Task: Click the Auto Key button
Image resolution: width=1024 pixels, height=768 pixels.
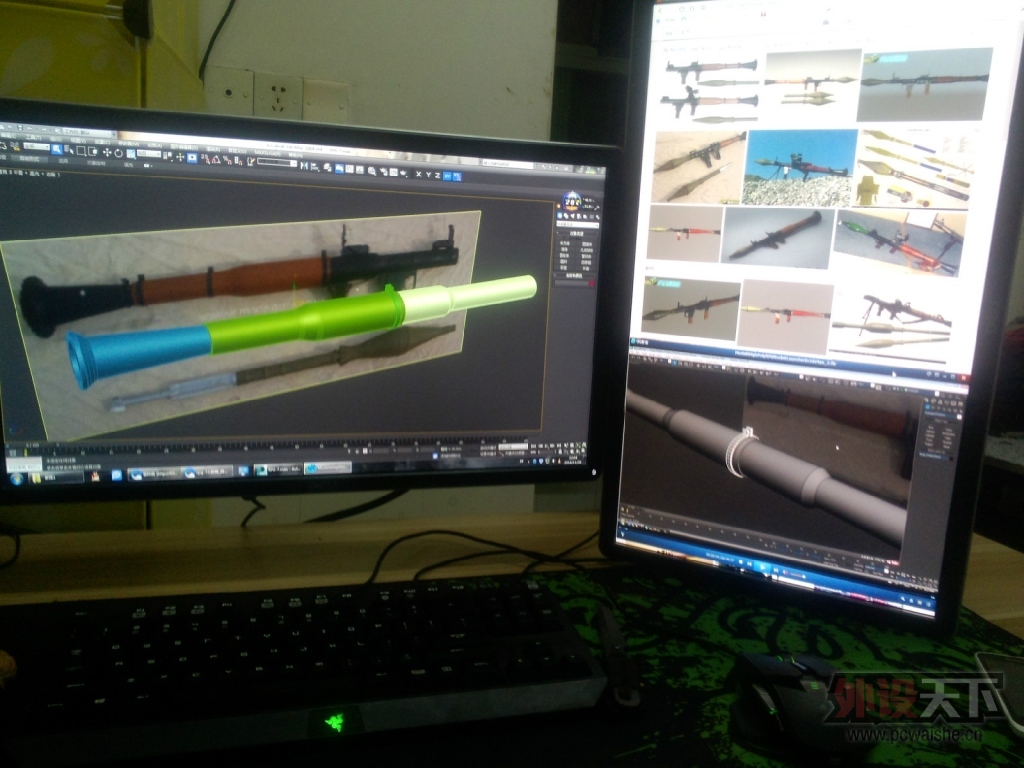Action: point(488,448)
